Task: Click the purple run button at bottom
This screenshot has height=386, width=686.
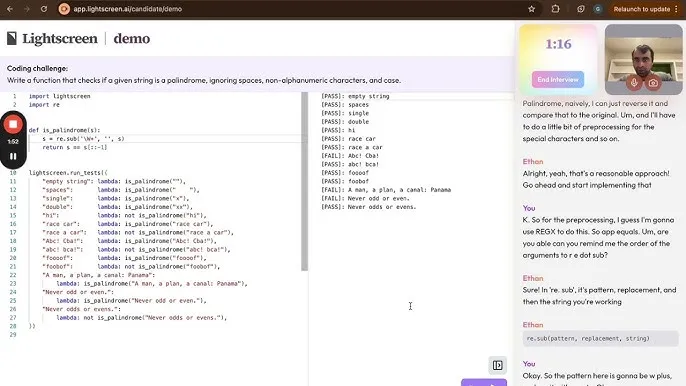Action: pos(484,382)
